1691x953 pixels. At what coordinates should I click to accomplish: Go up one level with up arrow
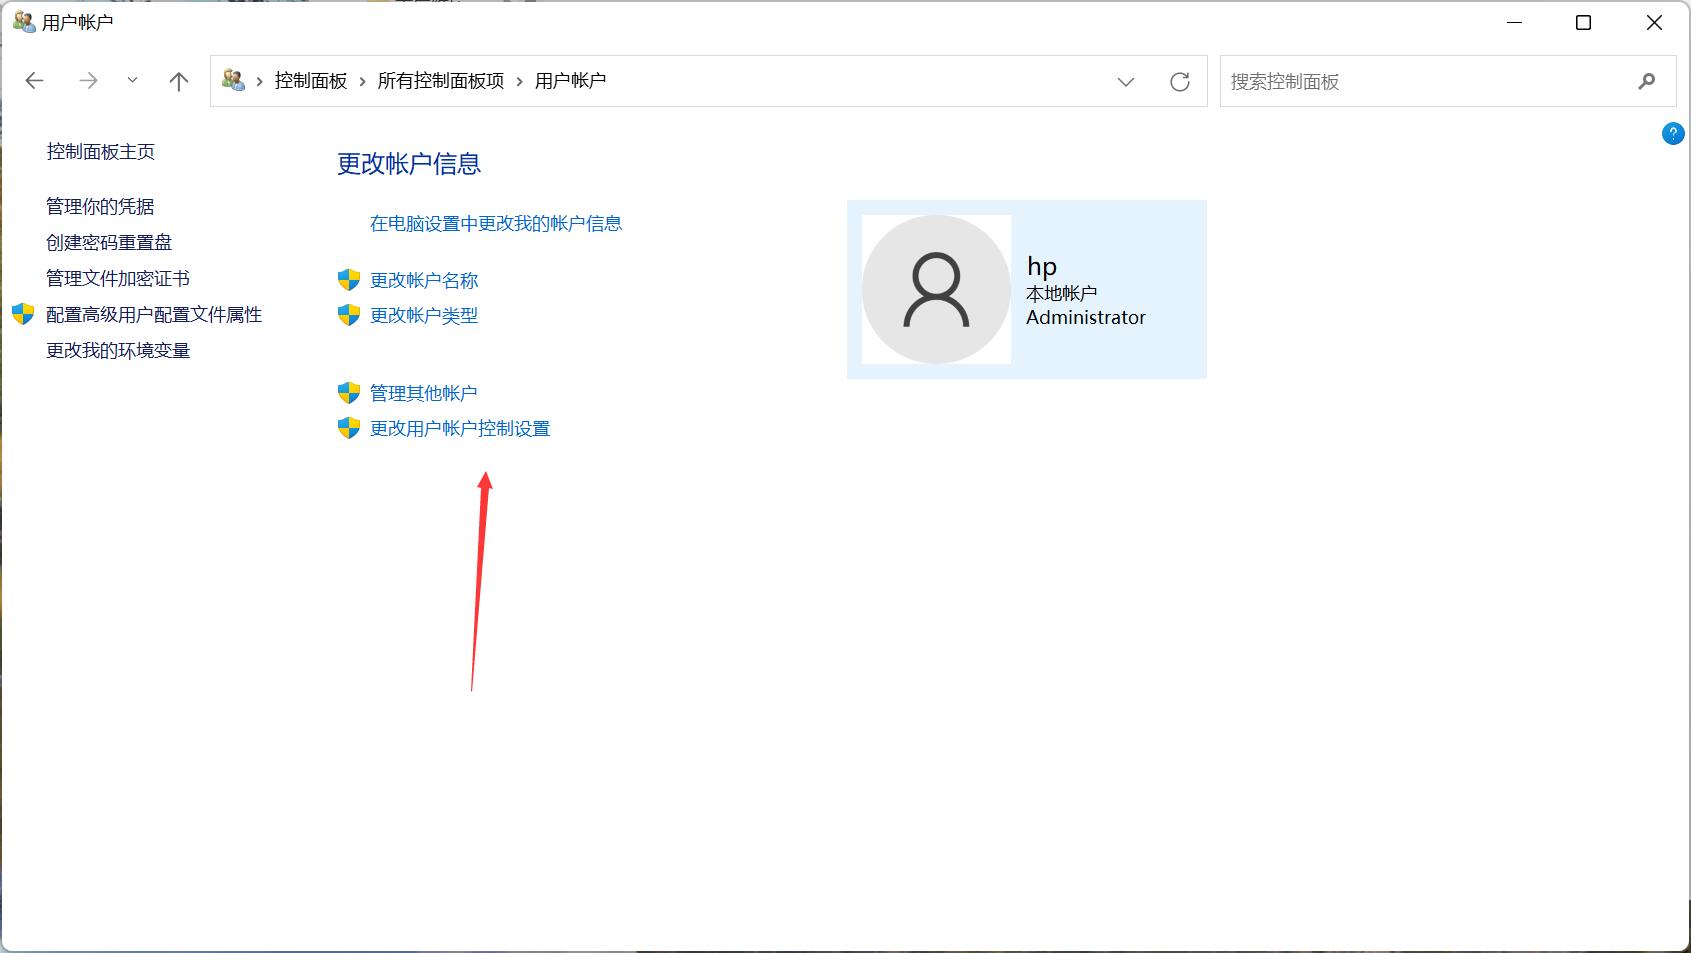point(179,81)
